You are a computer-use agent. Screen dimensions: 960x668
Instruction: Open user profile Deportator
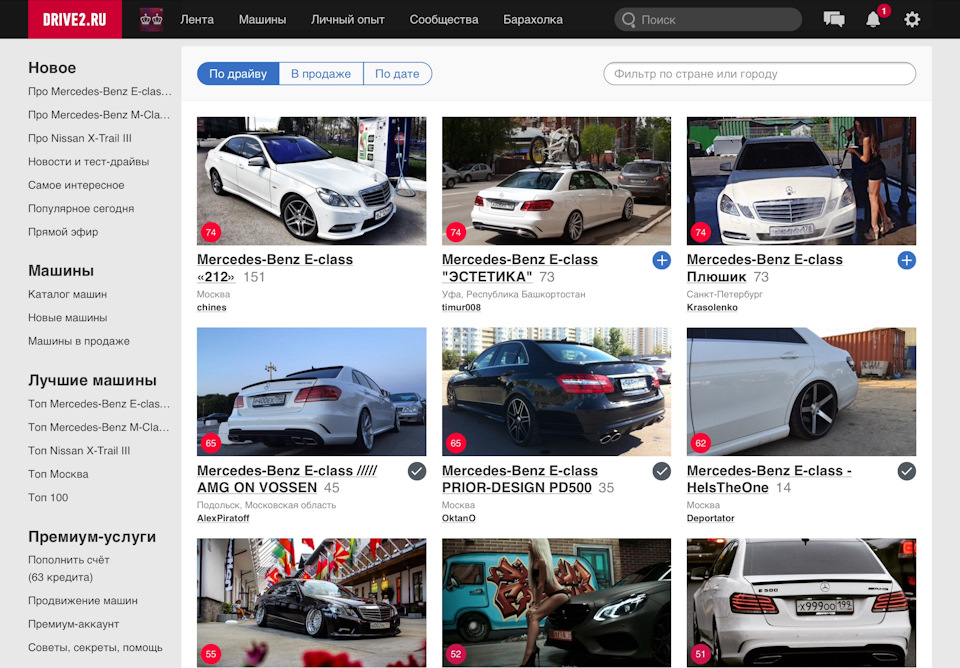click(710, 518)
